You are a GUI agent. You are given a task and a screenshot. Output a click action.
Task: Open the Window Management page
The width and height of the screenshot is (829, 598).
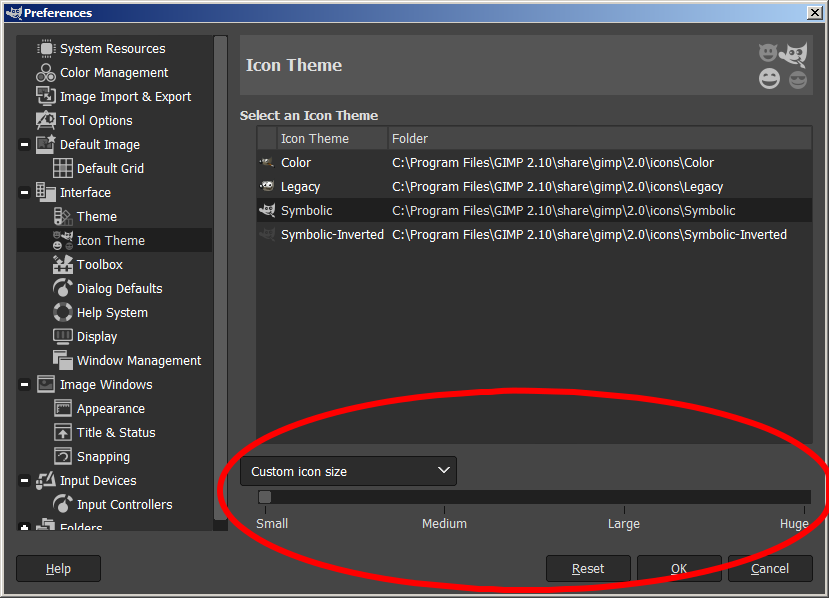click(x=139, y=360)
